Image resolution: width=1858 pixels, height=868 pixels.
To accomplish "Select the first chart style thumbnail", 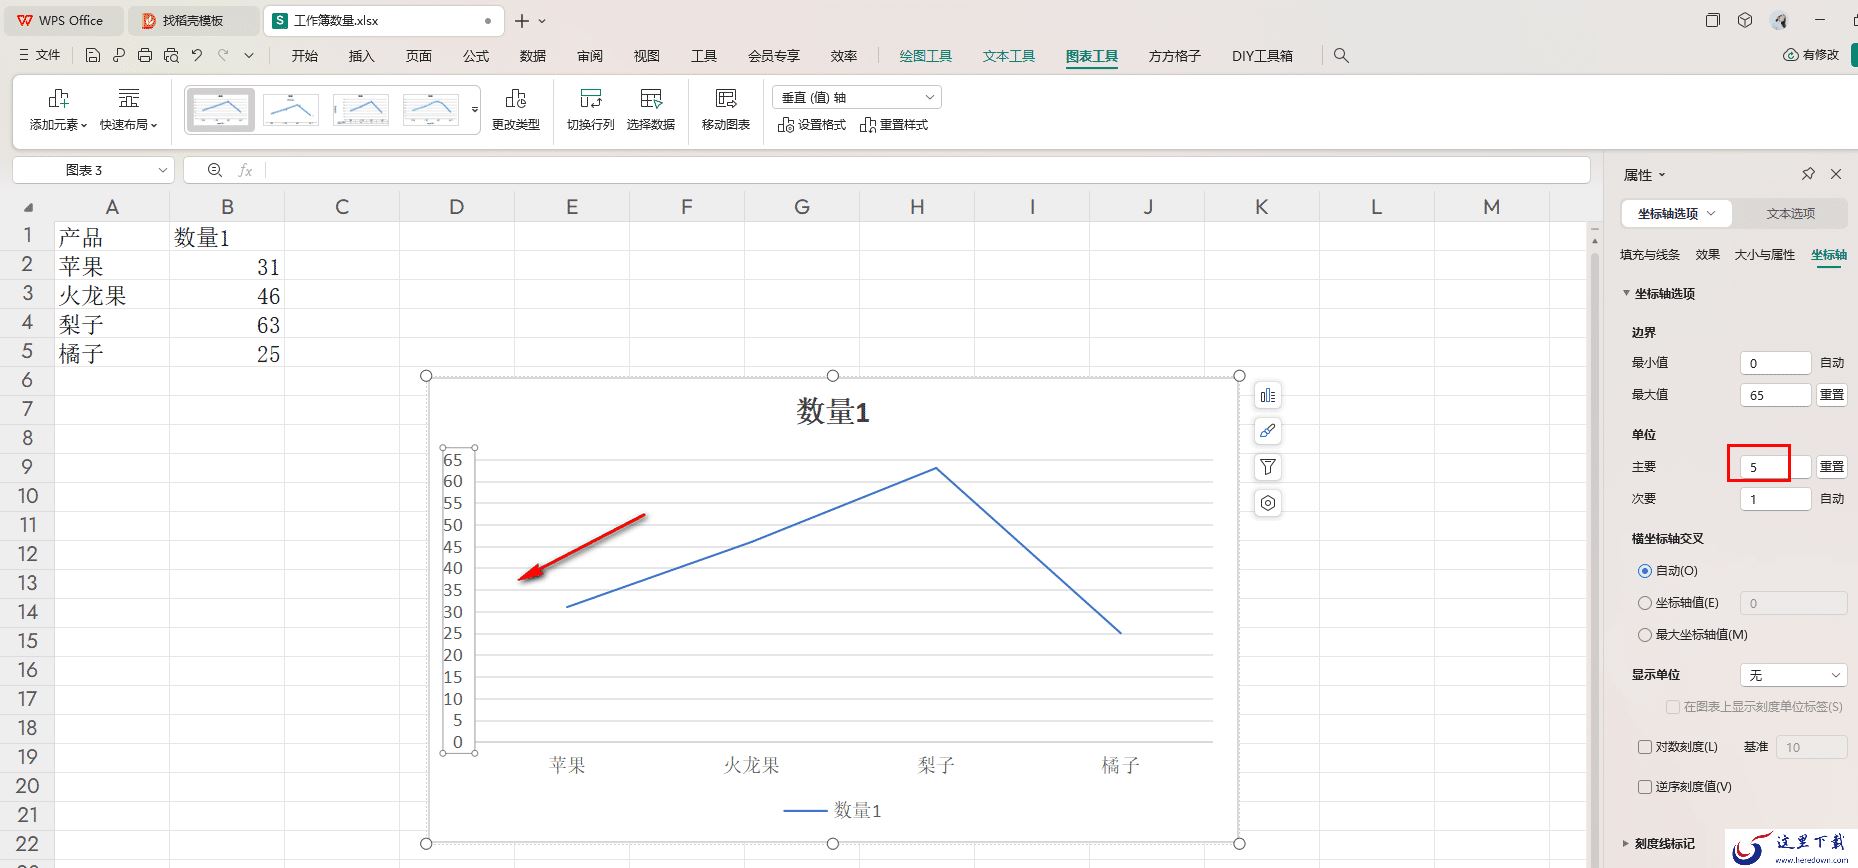I will click(x=221, y=109).
